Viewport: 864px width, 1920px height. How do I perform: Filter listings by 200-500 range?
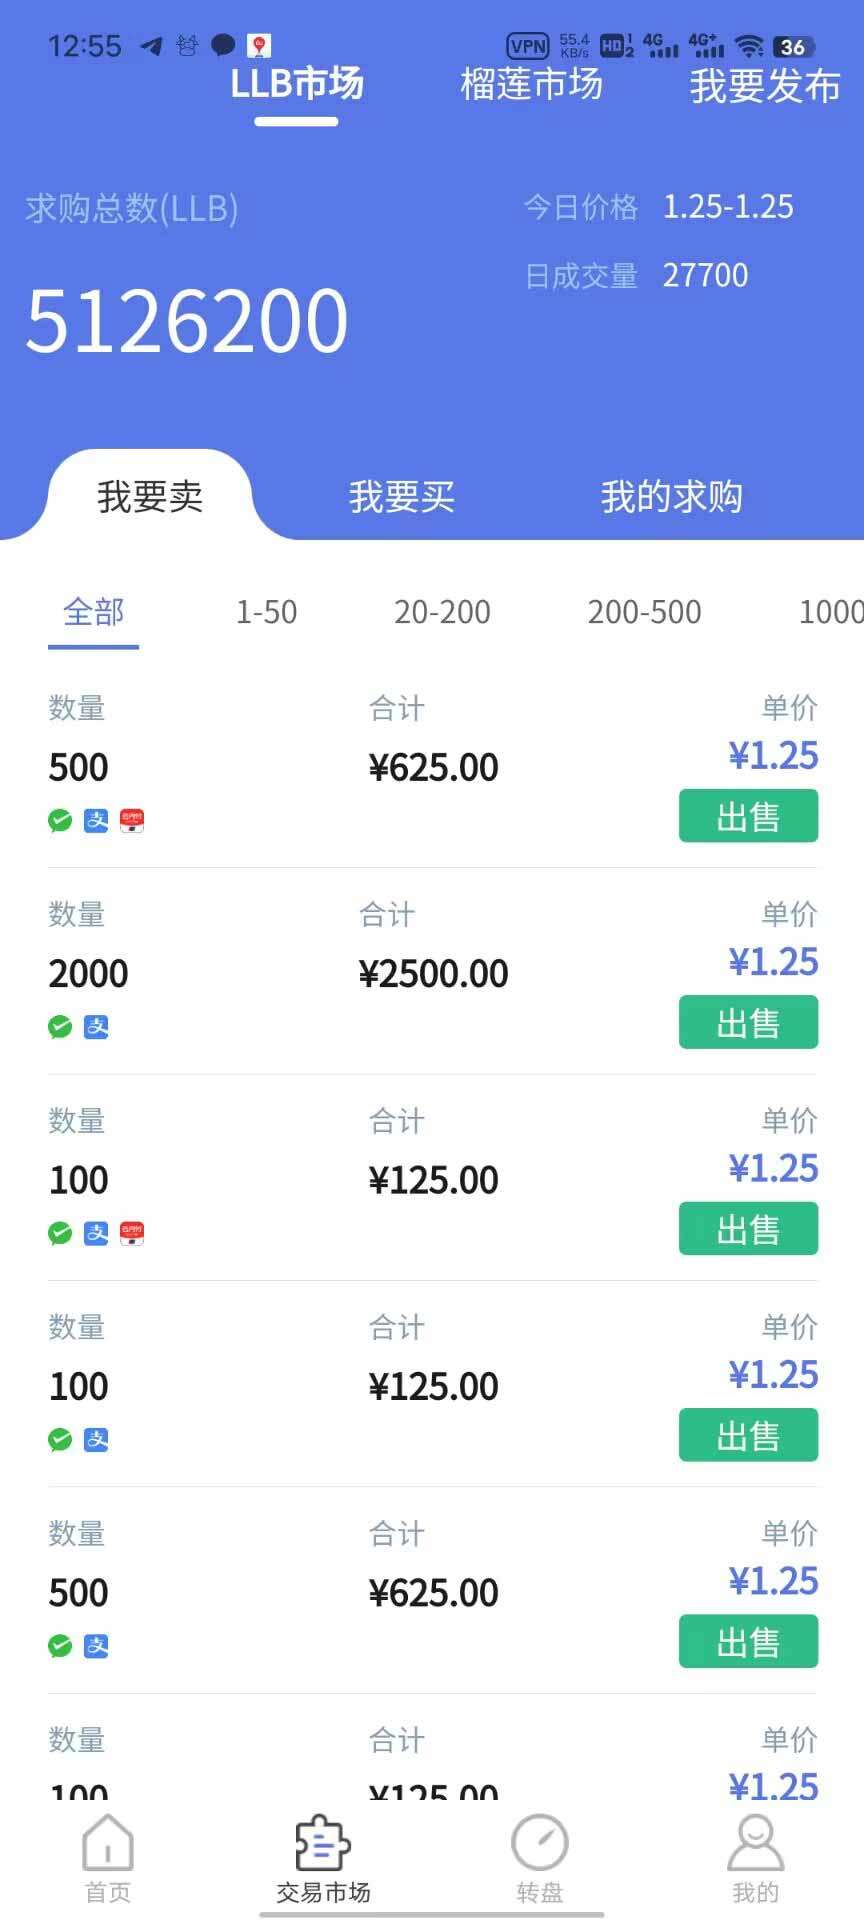[644, 612]
